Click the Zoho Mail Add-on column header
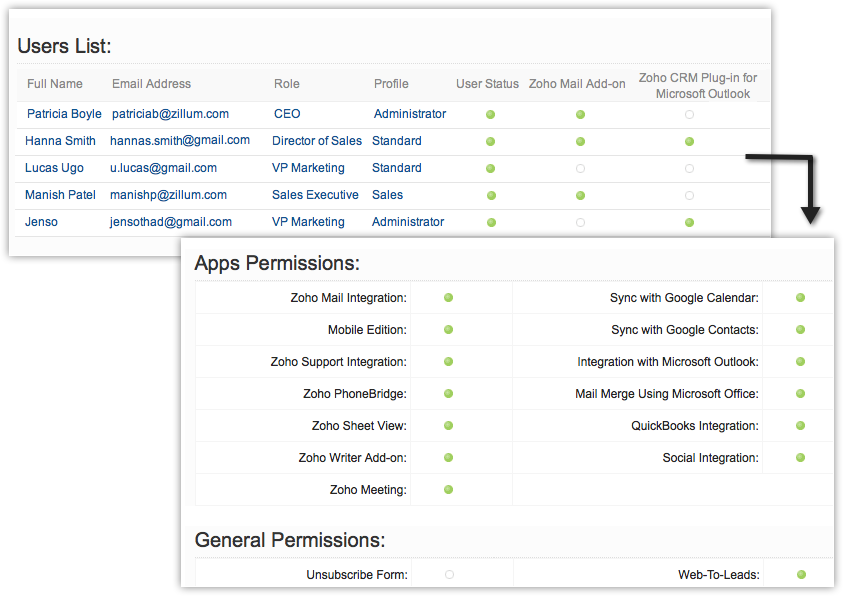 pyautogui.click(x=577, y=84)
